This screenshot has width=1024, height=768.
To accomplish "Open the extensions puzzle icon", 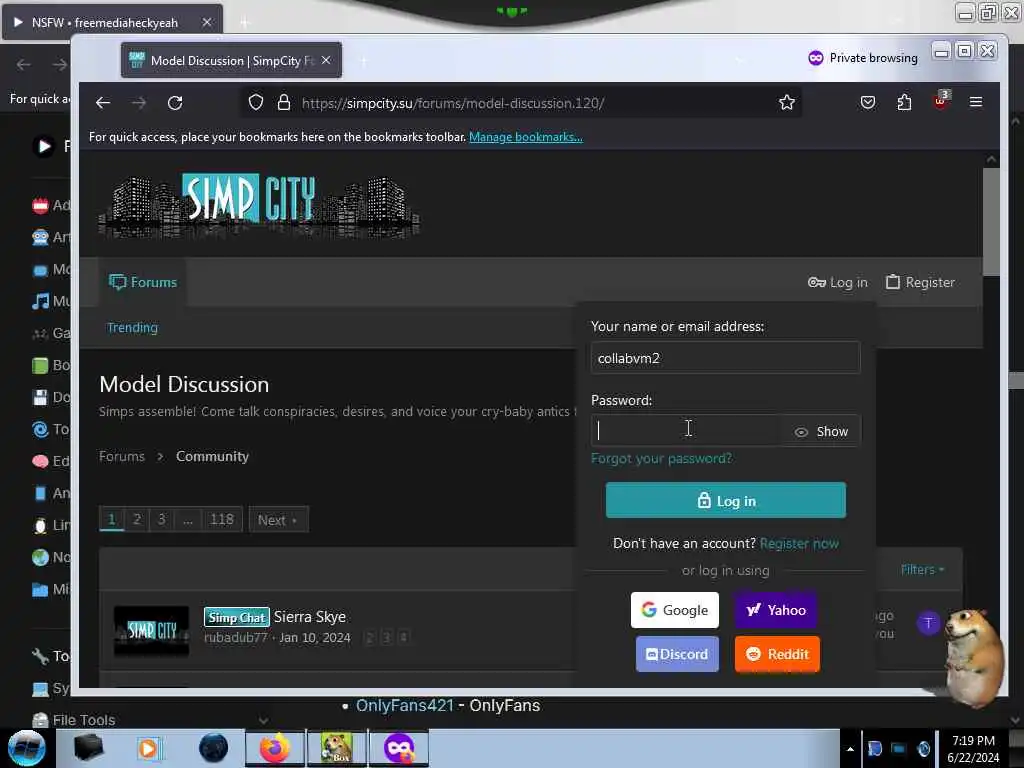I will click(x=904, y=102).
